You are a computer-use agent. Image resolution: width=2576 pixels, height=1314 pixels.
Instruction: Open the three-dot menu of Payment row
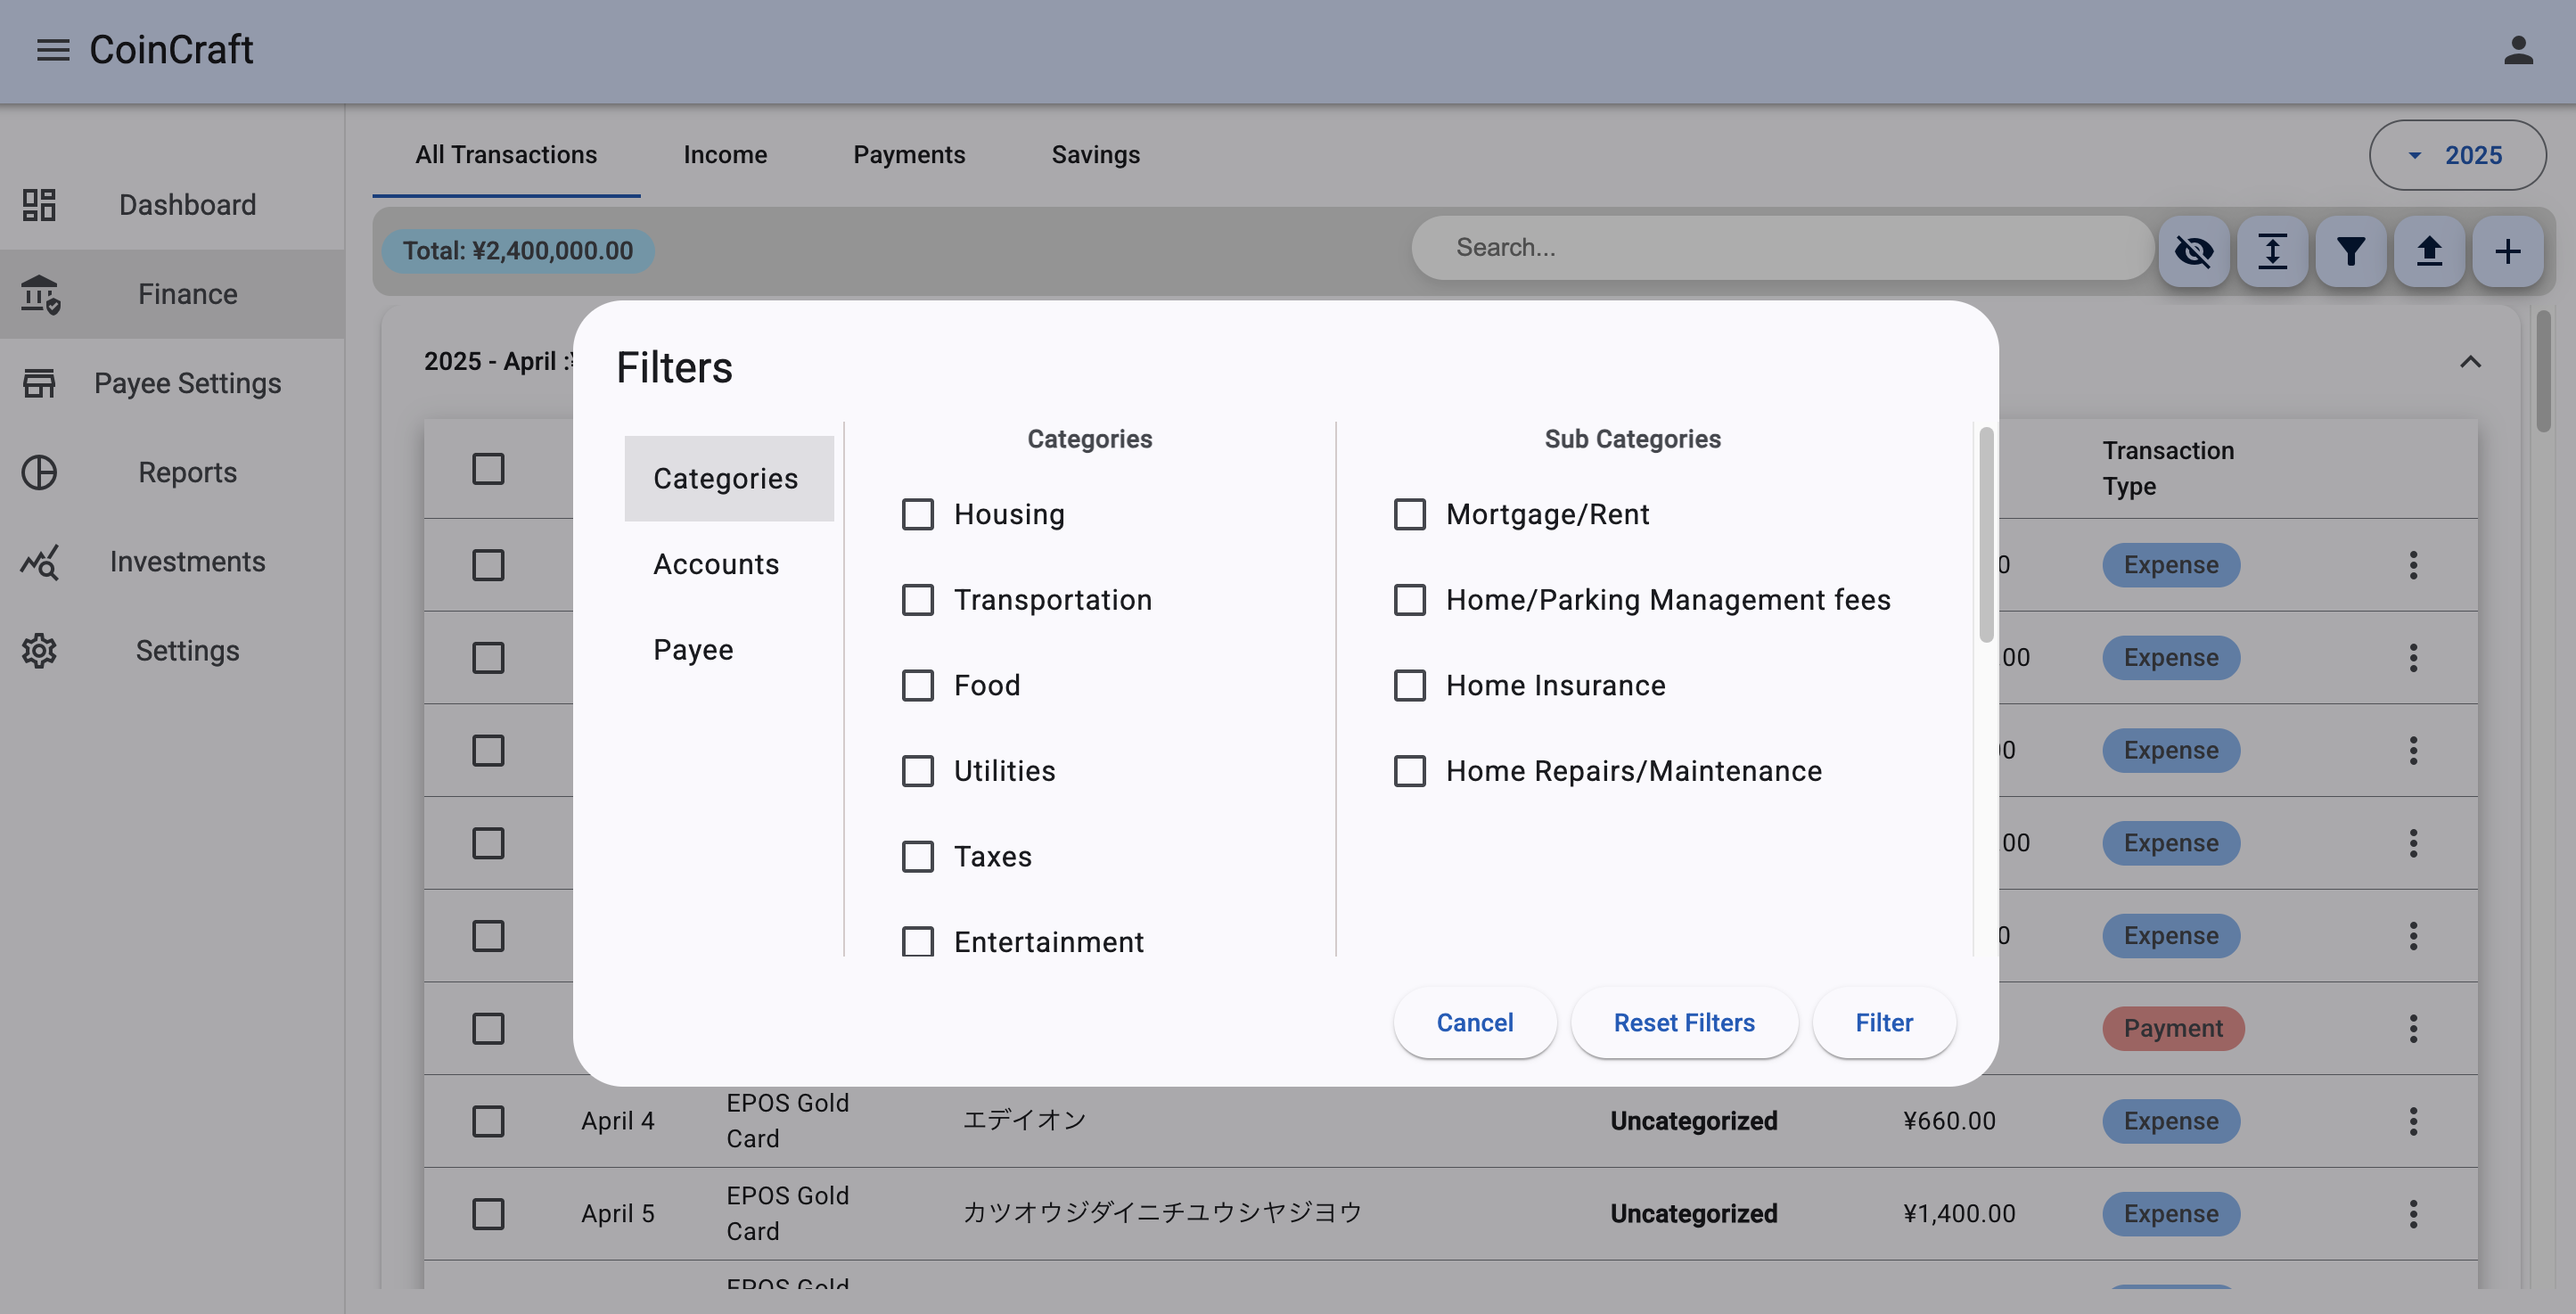[x=2413, y=1028]
